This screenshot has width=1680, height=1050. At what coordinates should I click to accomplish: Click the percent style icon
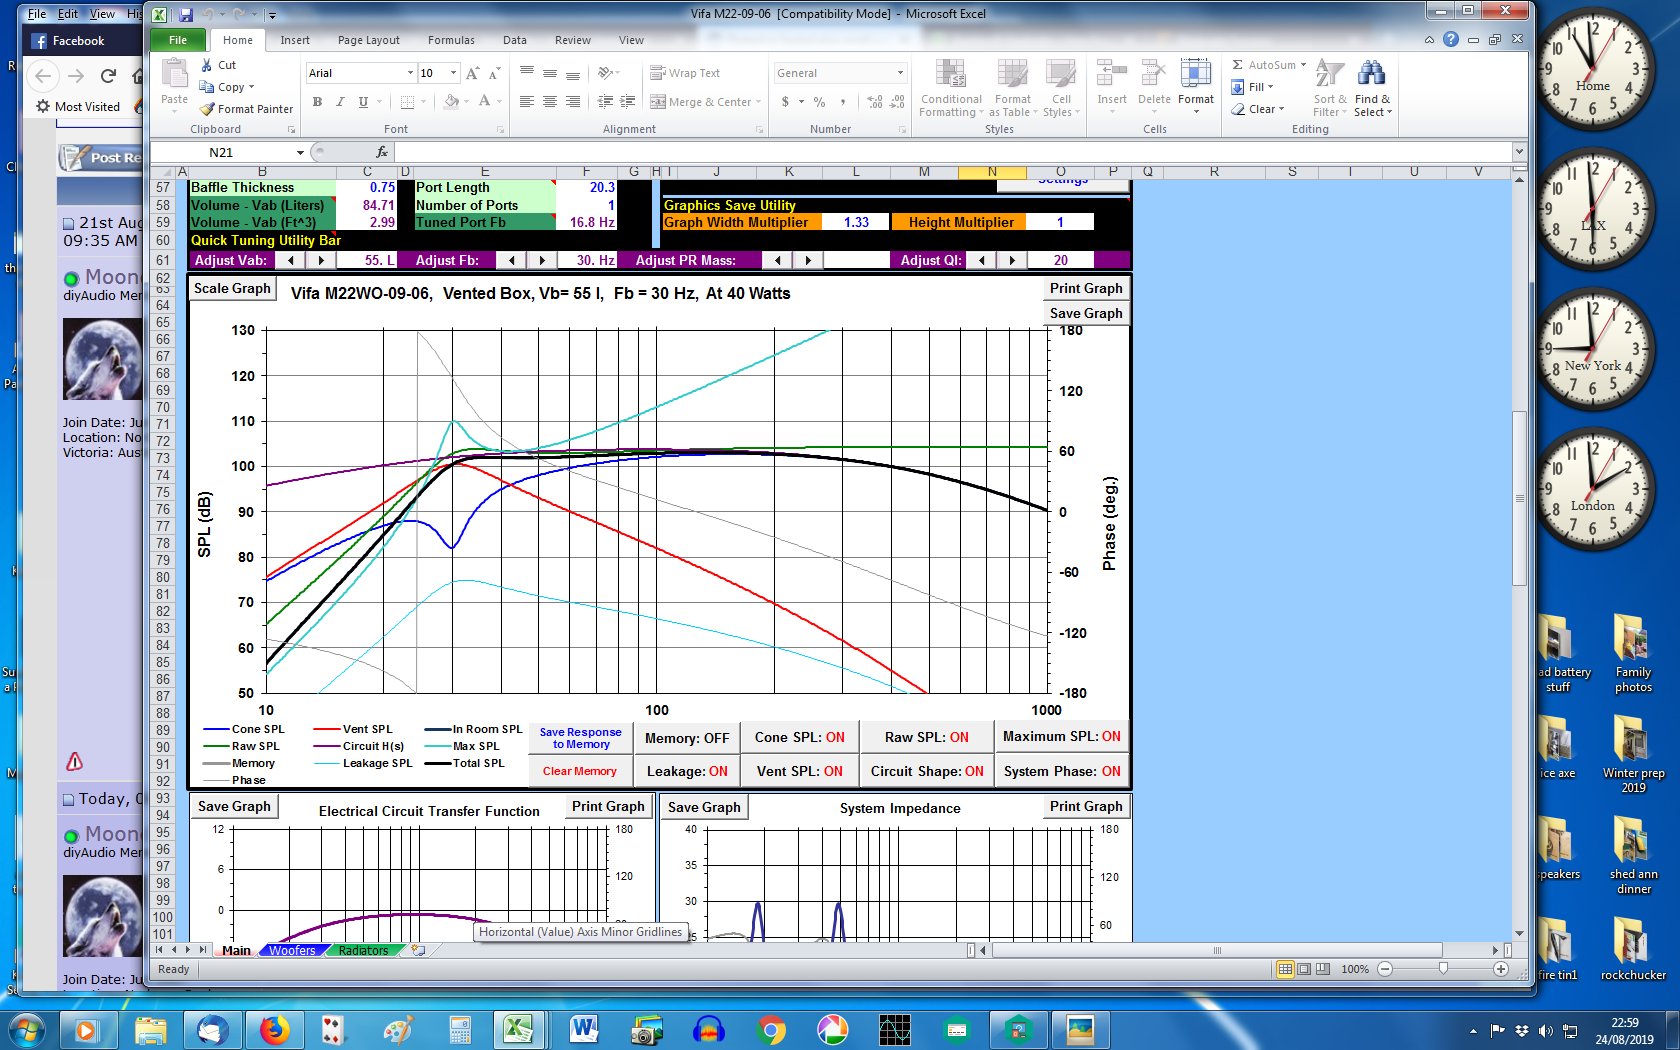pos(819,101)
